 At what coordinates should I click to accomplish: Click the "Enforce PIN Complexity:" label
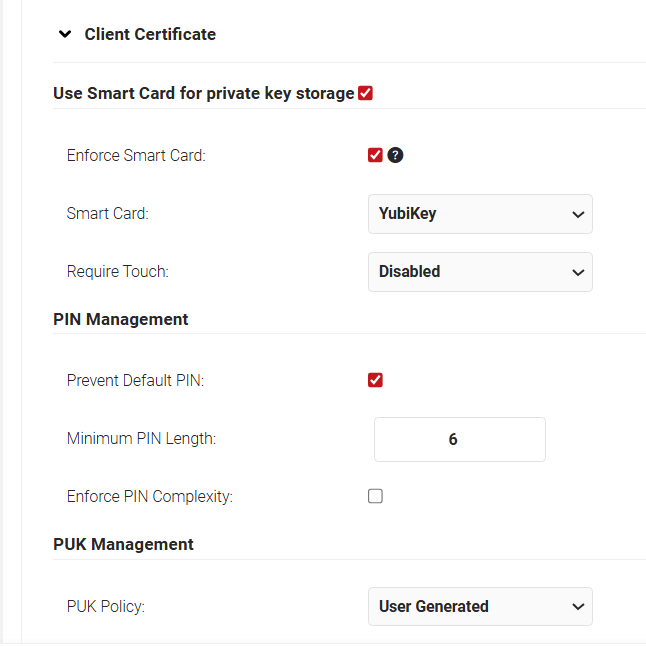click(x=149, y=496)
